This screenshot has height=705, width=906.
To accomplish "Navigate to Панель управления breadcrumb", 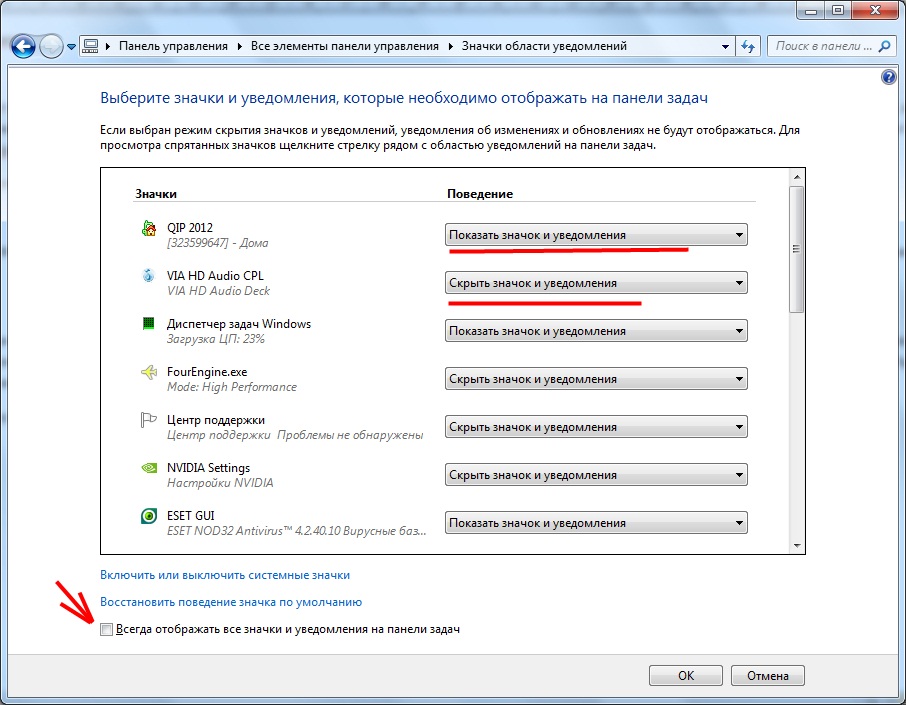I will [x=173, y=46].
